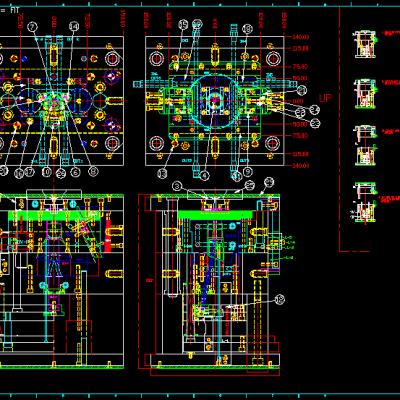Select the top 140.00 dimension text
The image size is (400, 400).
coord(301,37)
